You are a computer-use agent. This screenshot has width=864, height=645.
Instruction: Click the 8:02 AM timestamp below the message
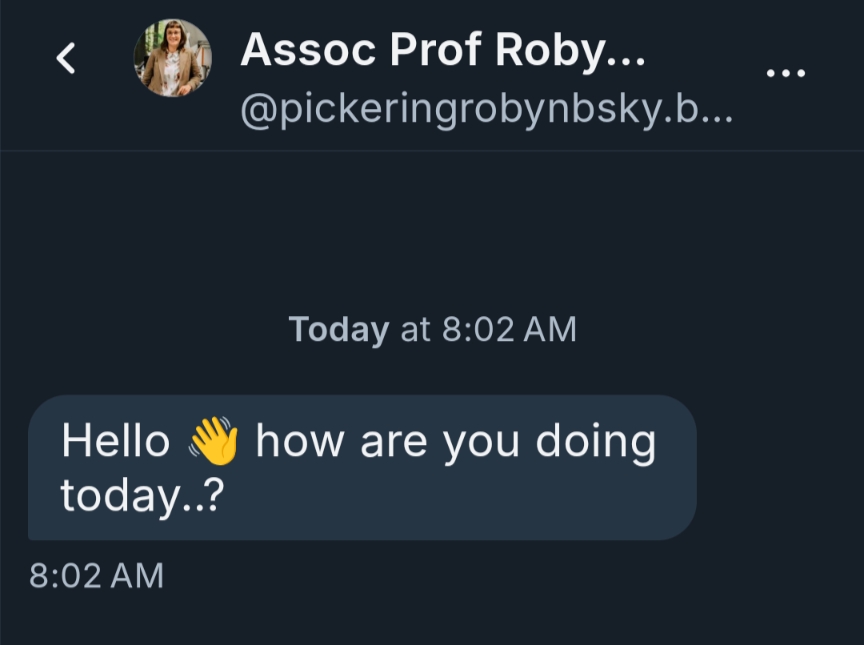coord(96,575)
